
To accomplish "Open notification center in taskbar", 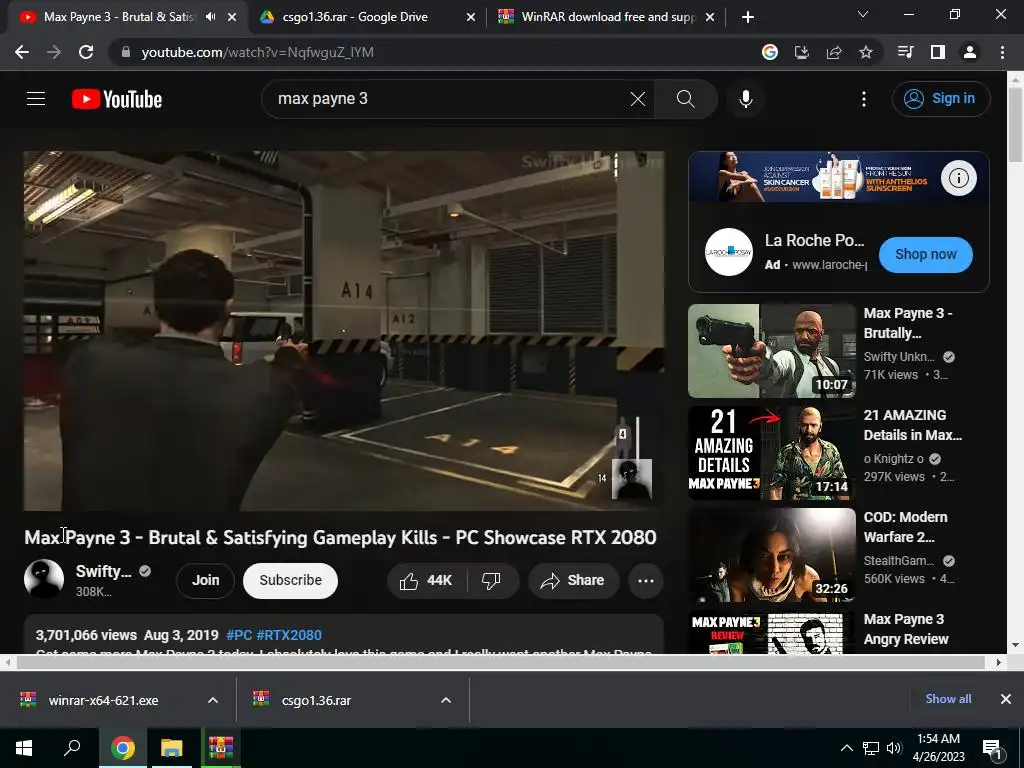I will (991, 748).
